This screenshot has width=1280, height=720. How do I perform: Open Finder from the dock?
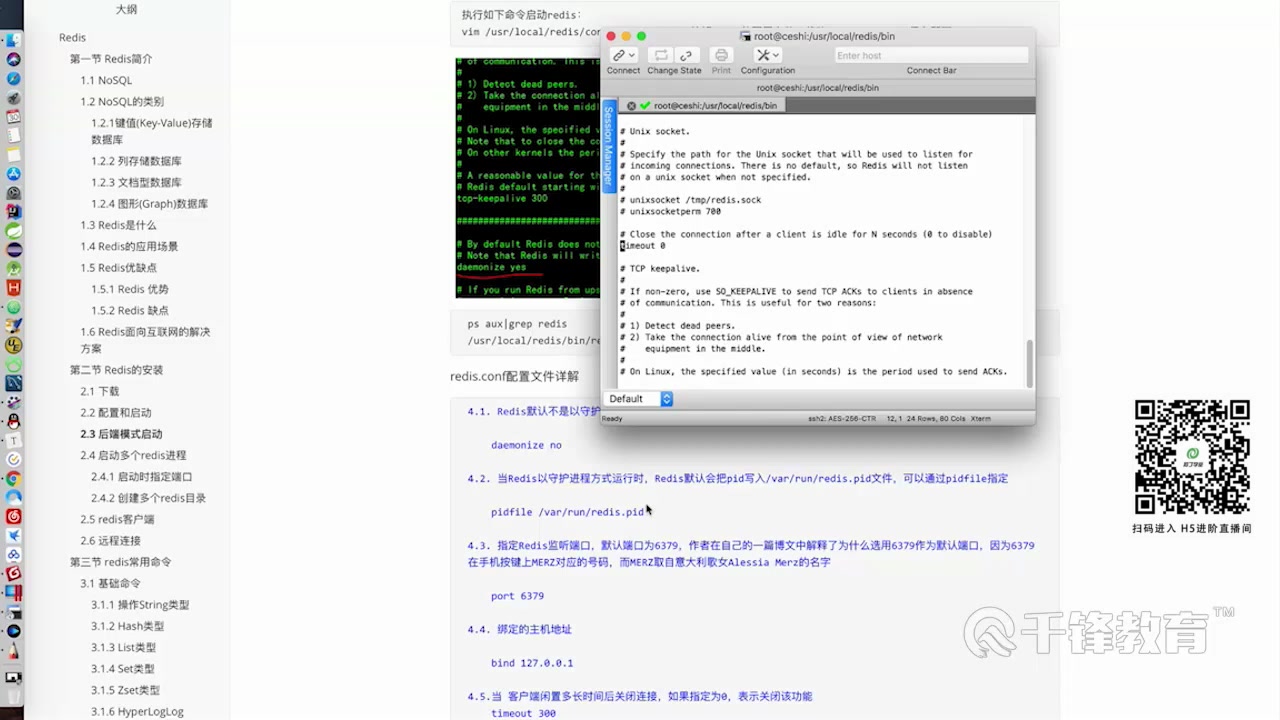click(13, 40)
